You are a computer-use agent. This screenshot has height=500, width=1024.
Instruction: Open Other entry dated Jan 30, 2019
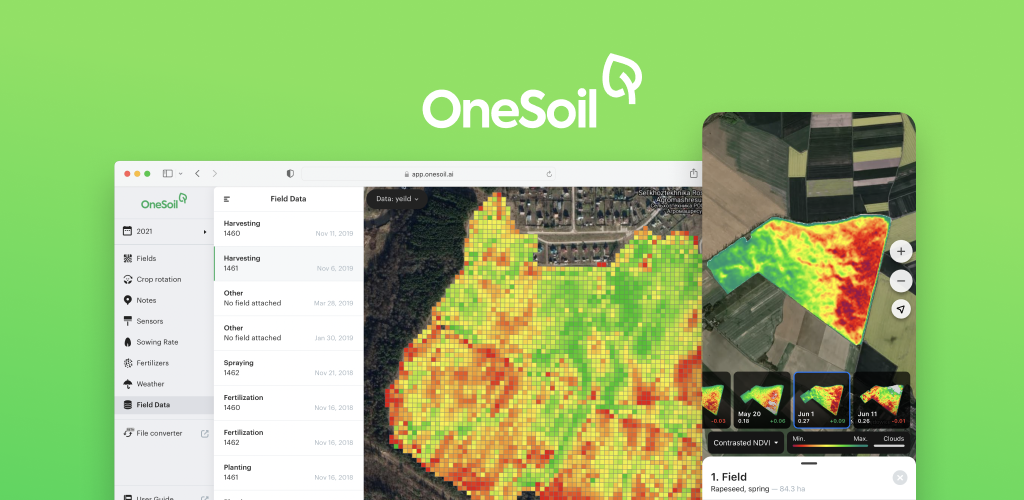pos(288,333)
